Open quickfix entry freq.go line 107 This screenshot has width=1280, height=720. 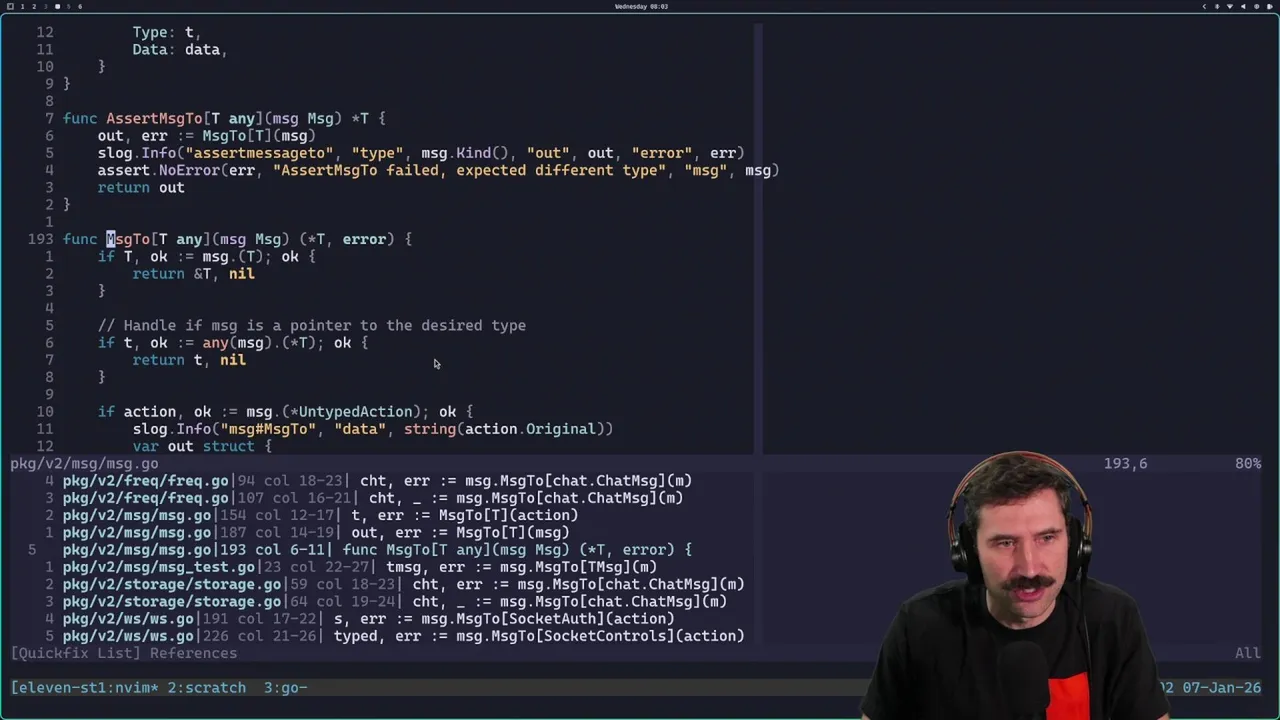373,498
